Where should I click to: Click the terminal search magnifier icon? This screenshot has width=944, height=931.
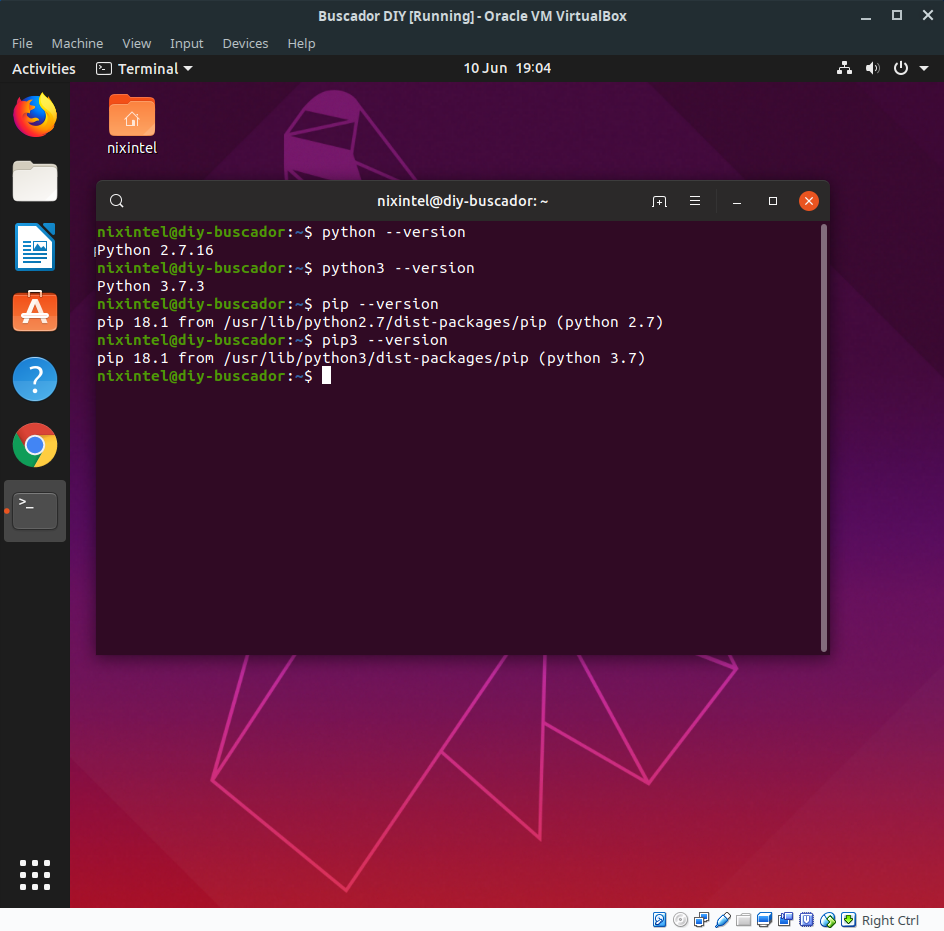click(x=117, y=201)
